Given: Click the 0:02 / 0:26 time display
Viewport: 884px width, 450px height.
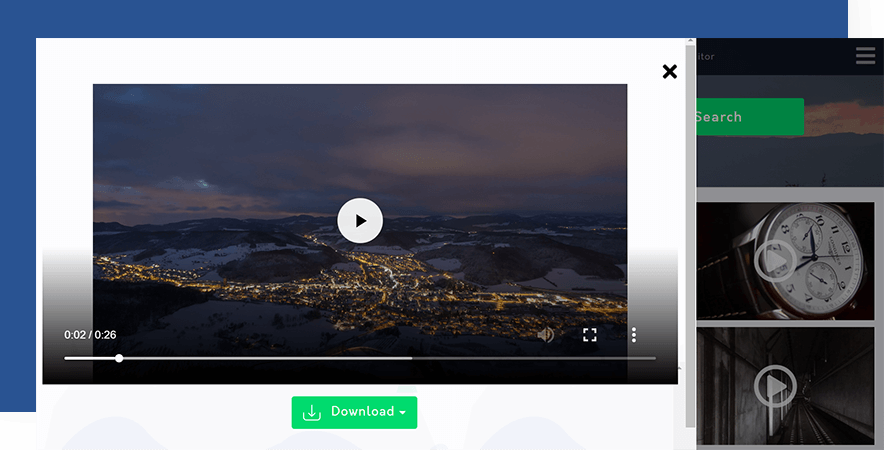Looking at the screenshot, I should (x=90, y=335).
